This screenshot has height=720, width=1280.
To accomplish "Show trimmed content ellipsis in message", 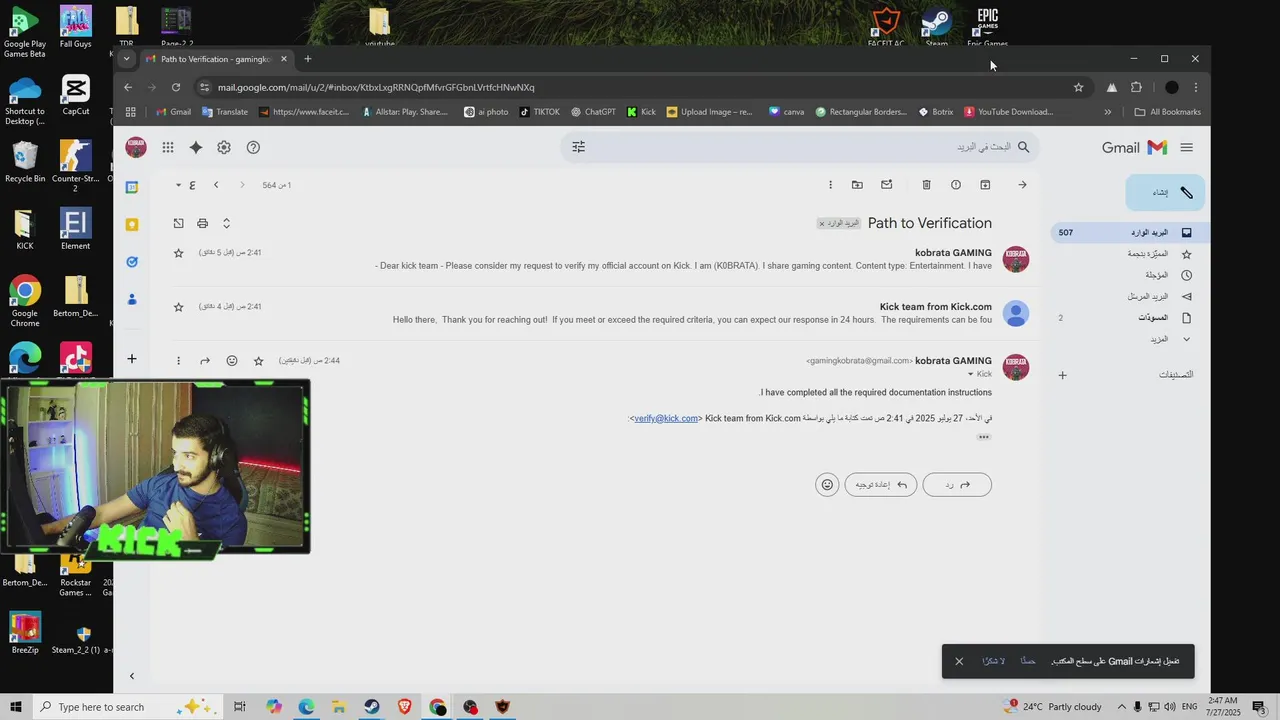I will tap(984, 437).
